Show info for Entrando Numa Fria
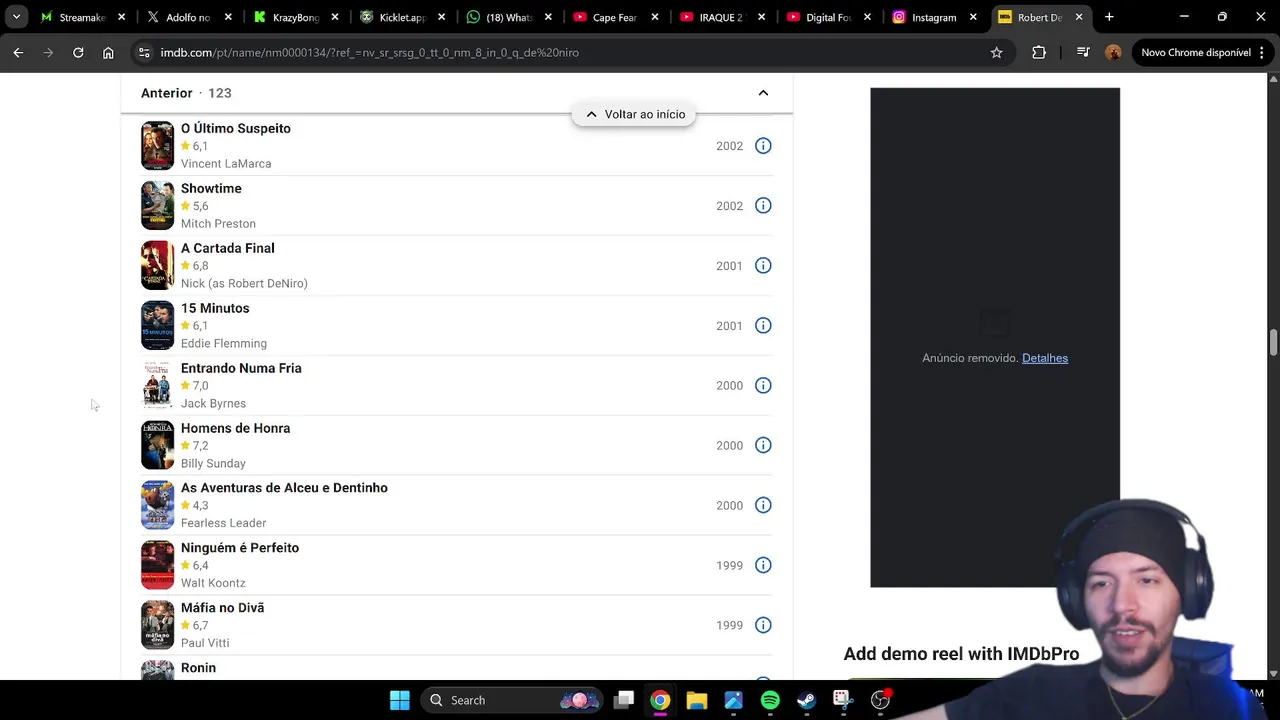The image size is (1280, 720). [763, 386]
